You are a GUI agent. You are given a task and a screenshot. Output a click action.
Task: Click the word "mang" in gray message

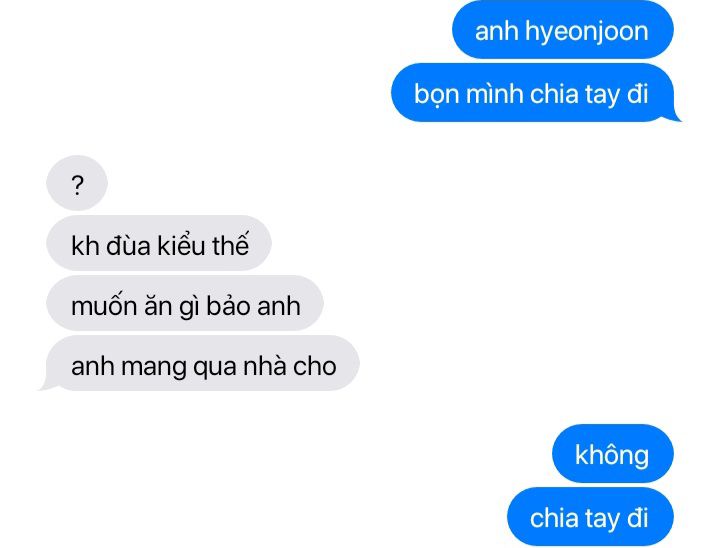point(153,368)
